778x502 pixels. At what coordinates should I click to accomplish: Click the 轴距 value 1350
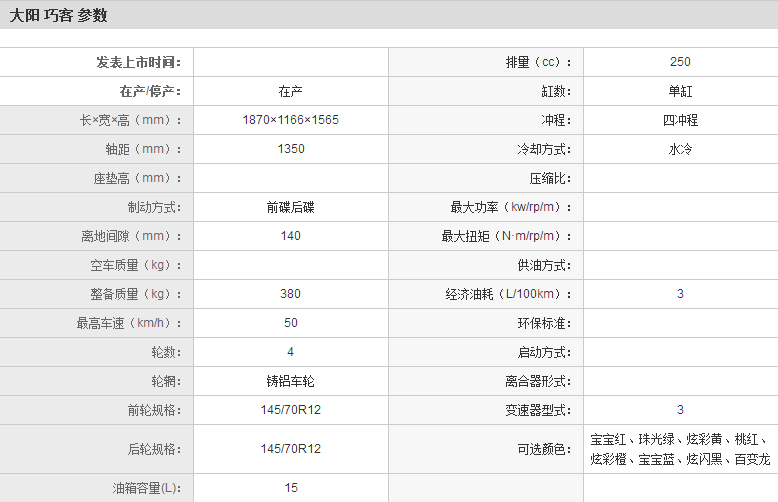pyautogui.click(x=290, y=149)
